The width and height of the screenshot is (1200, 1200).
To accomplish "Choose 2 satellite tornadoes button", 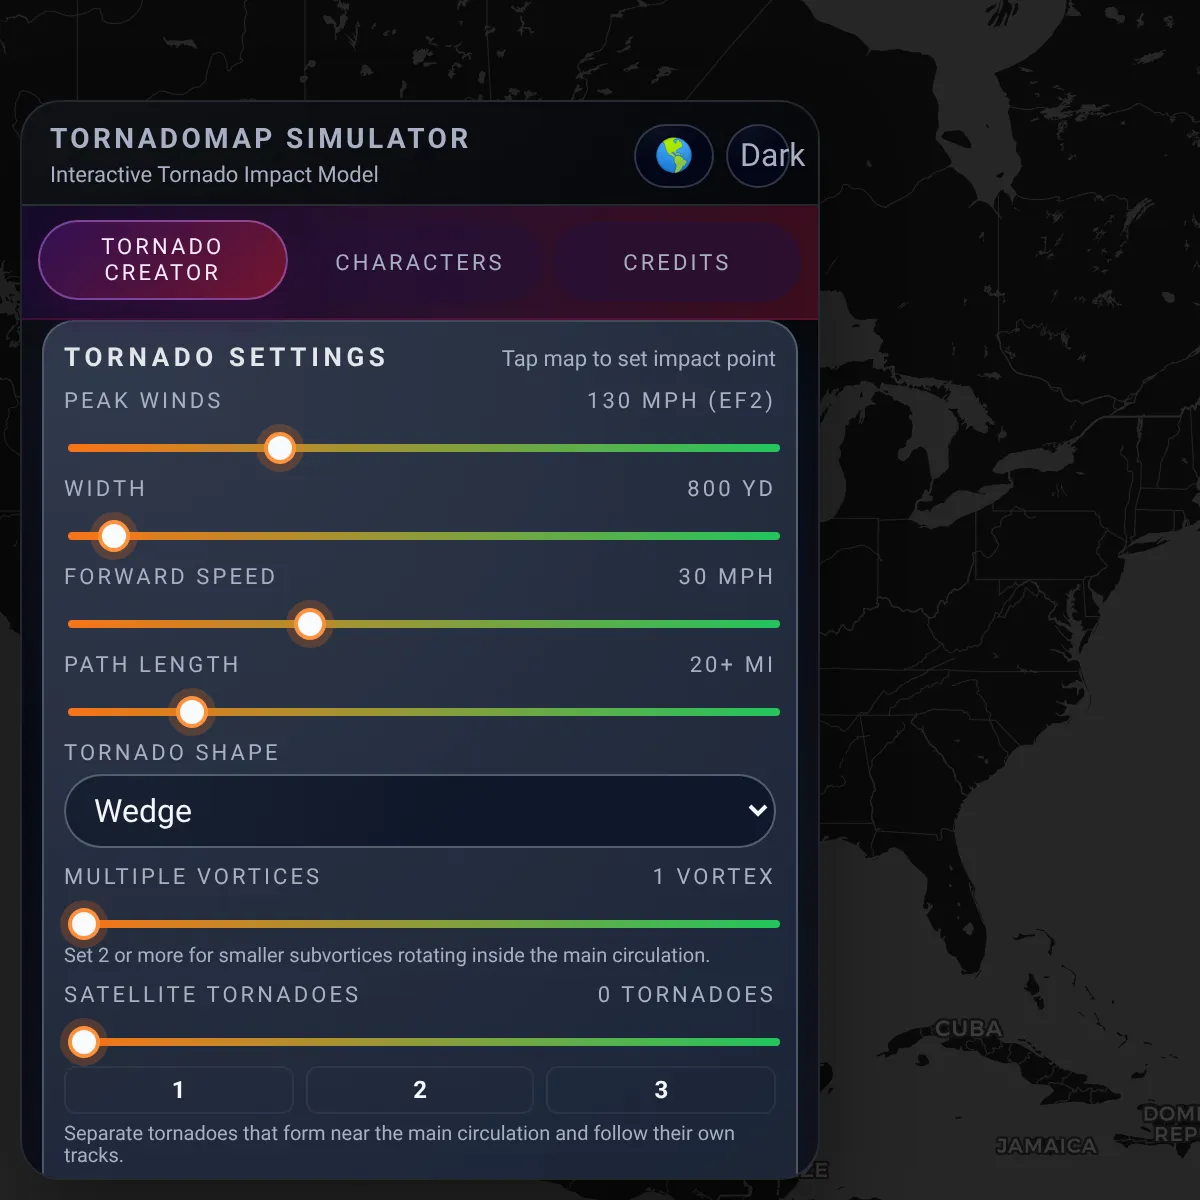I will tap(420, 1090).
